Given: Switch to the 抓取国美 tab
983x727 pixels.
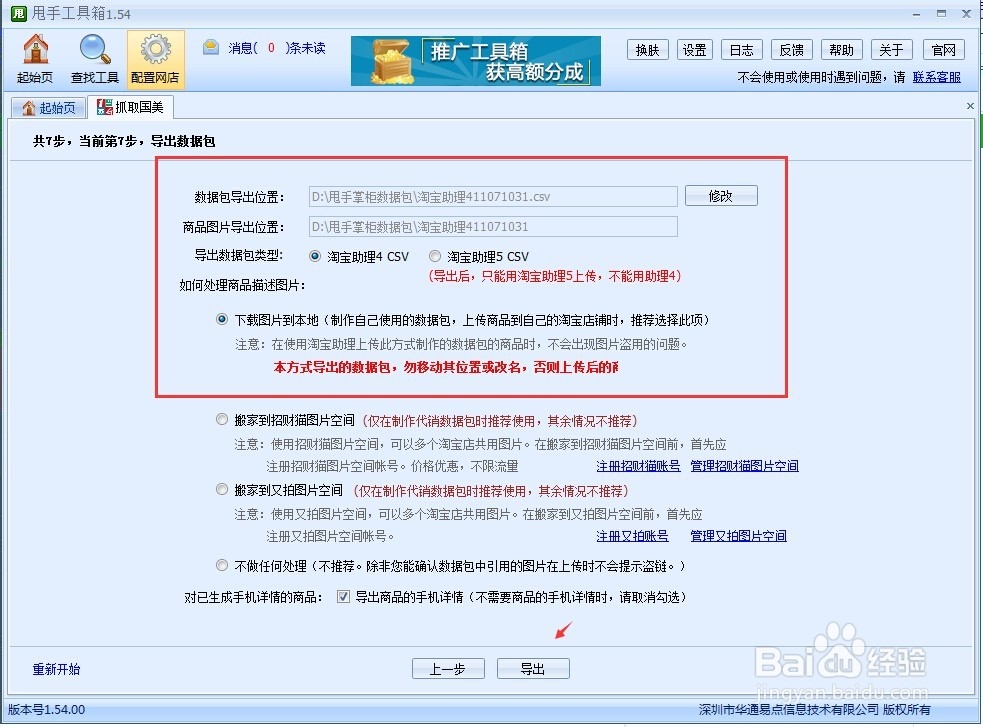Looking at the screenshot, I should pyautogui.click(x=132, y=106).
